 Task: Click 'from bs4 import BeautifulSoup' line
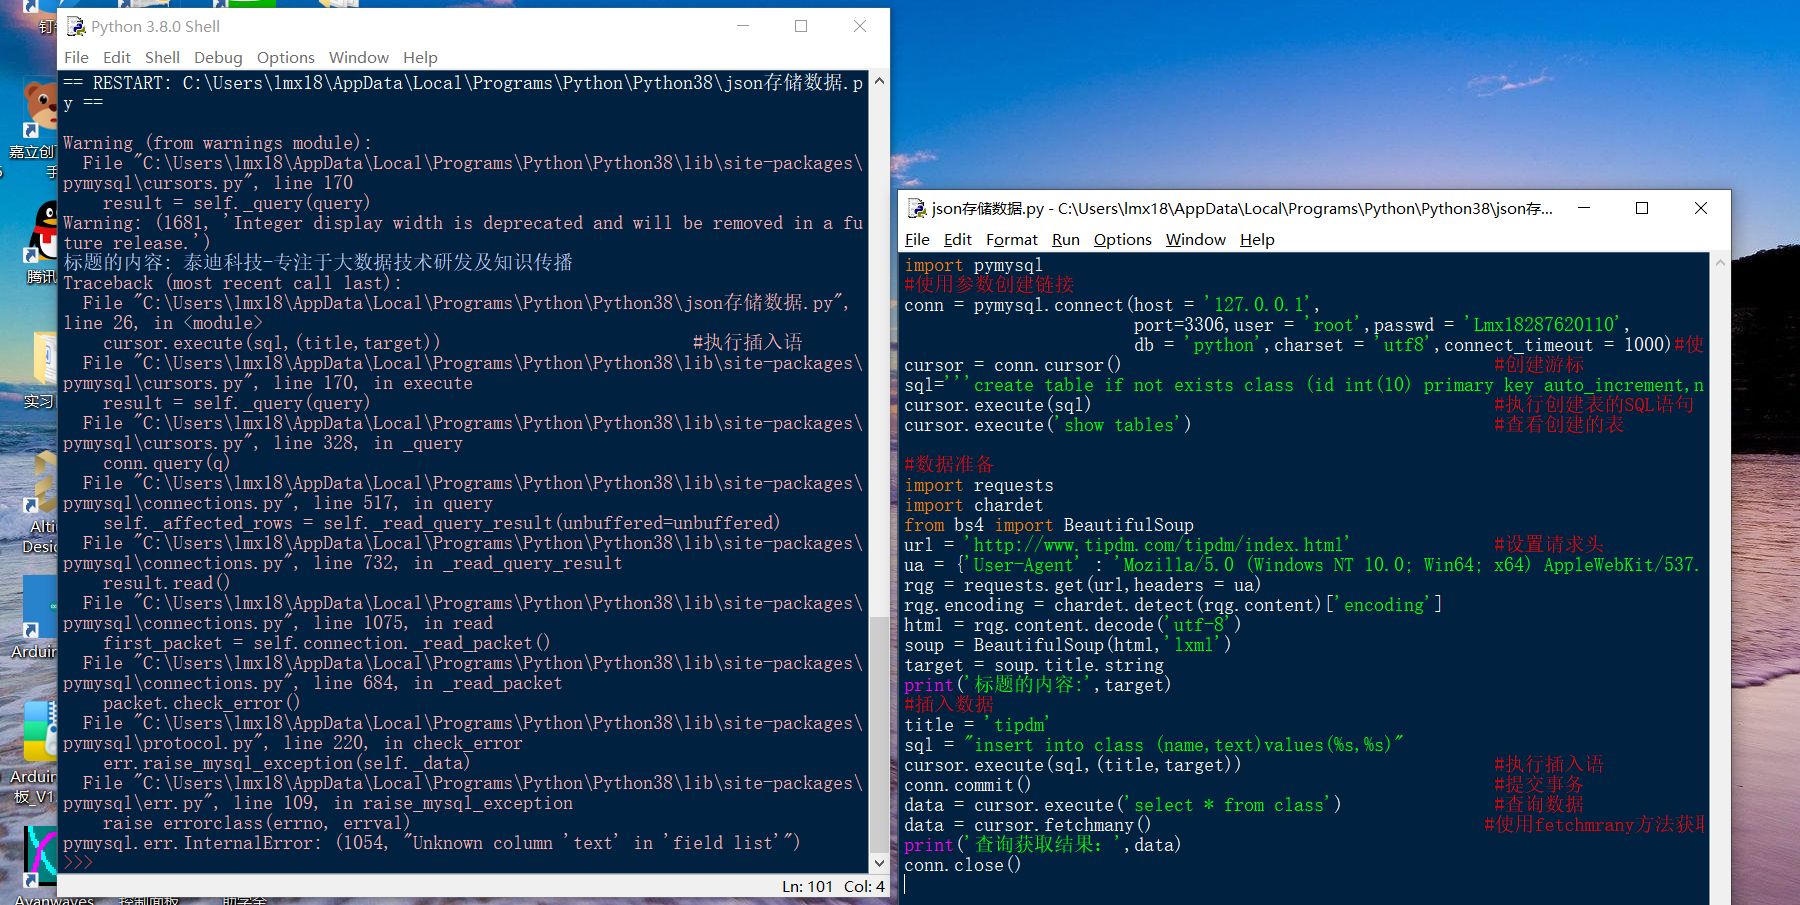(1049, 525)
